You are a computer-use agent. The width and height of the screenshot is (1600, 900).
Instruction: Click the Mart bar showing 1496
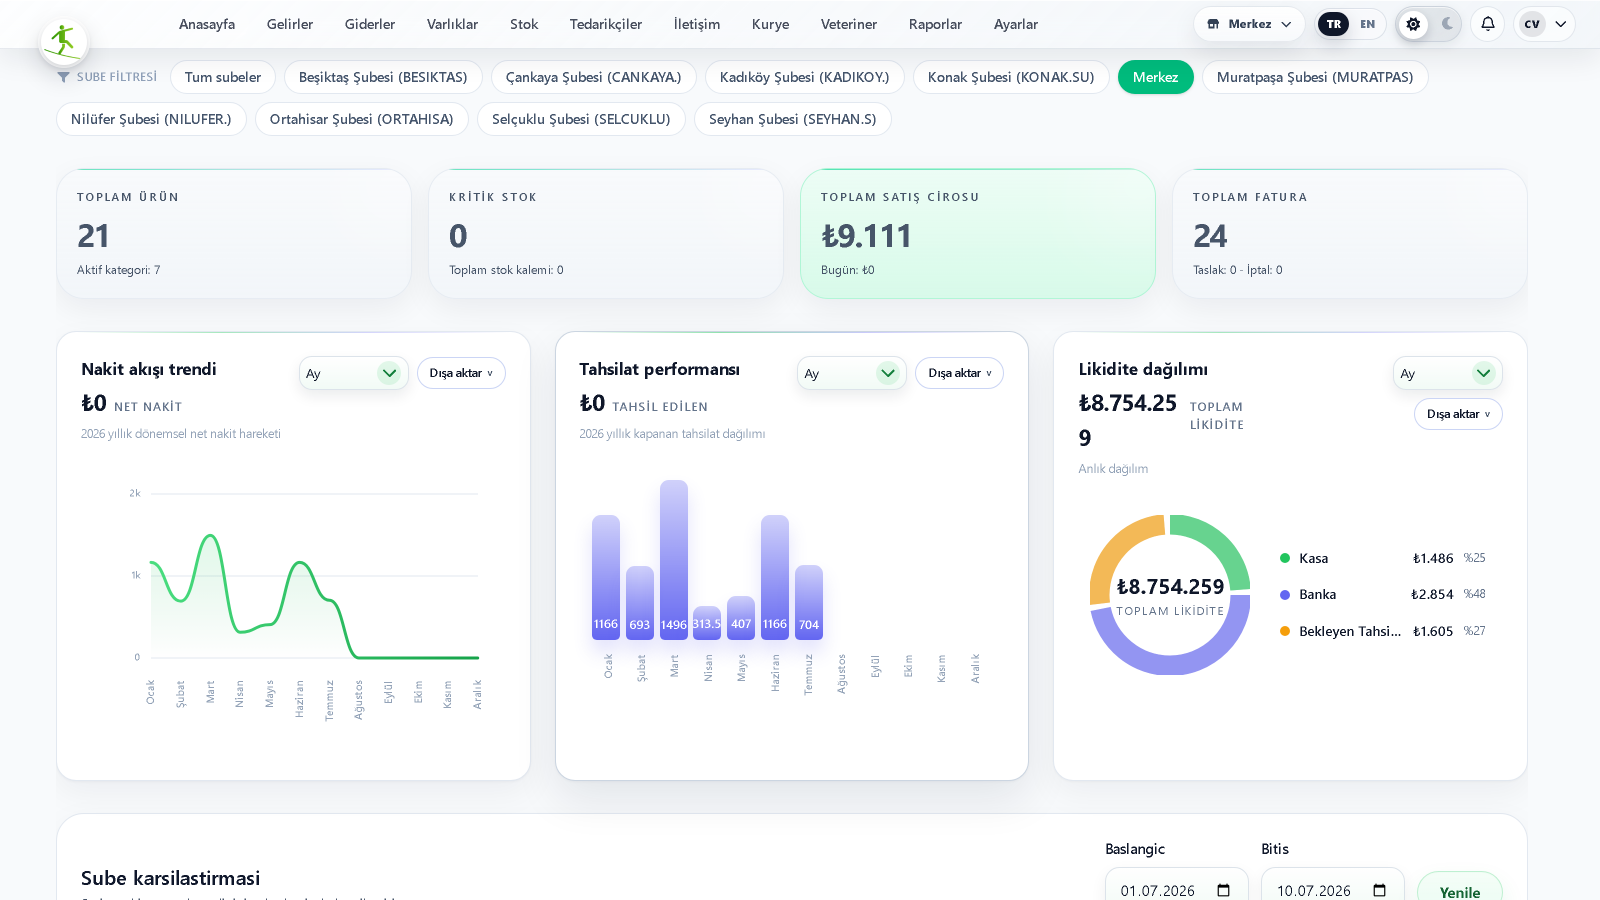tap(674, 559)
